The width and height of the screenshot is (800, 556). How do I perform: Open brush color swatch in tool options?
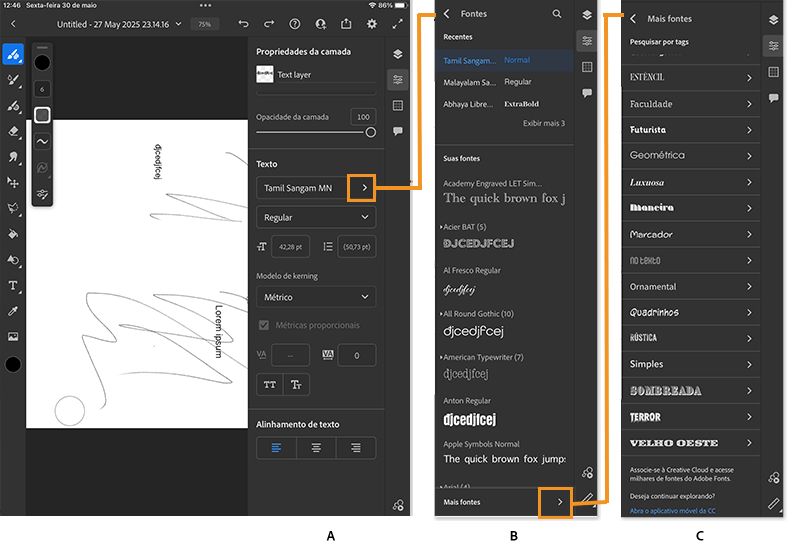click(x=42, y=63)
